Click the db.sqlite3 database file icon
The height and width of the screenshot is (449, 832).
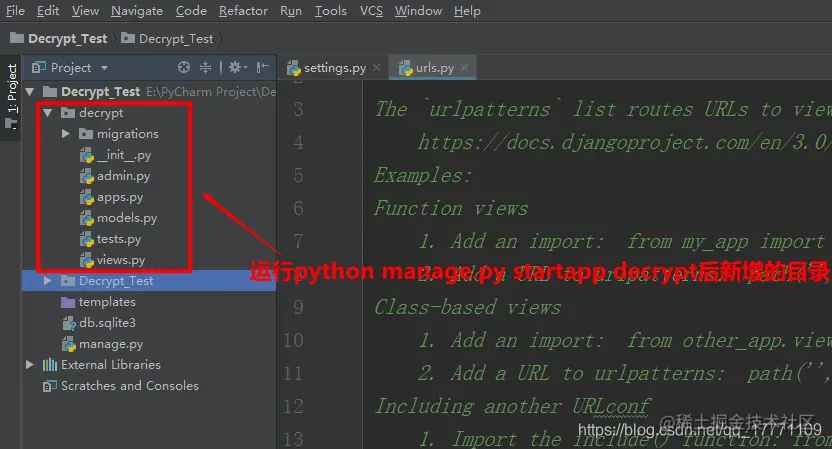coord(69,323)
